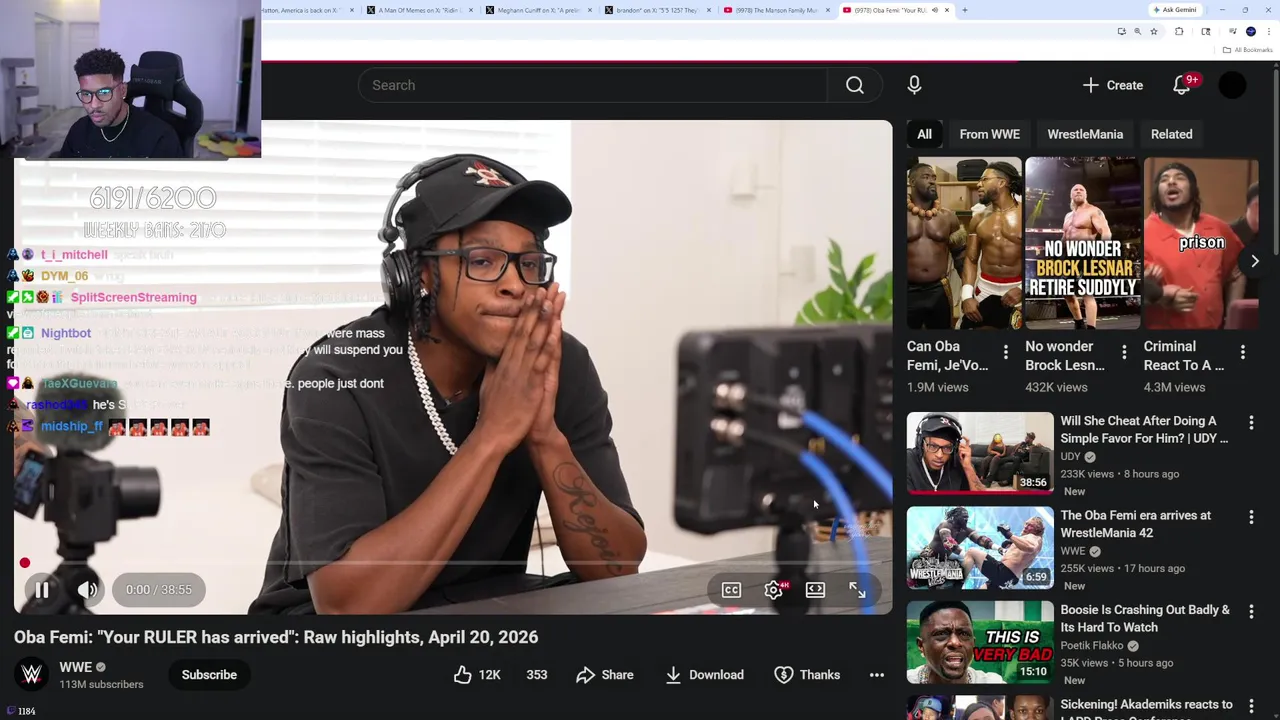Image resolution: width=1280 pixels, height=720 pixels.
Task: Play the Oba Femi era WrestleMania thumbnail
Action: point(980,548)
